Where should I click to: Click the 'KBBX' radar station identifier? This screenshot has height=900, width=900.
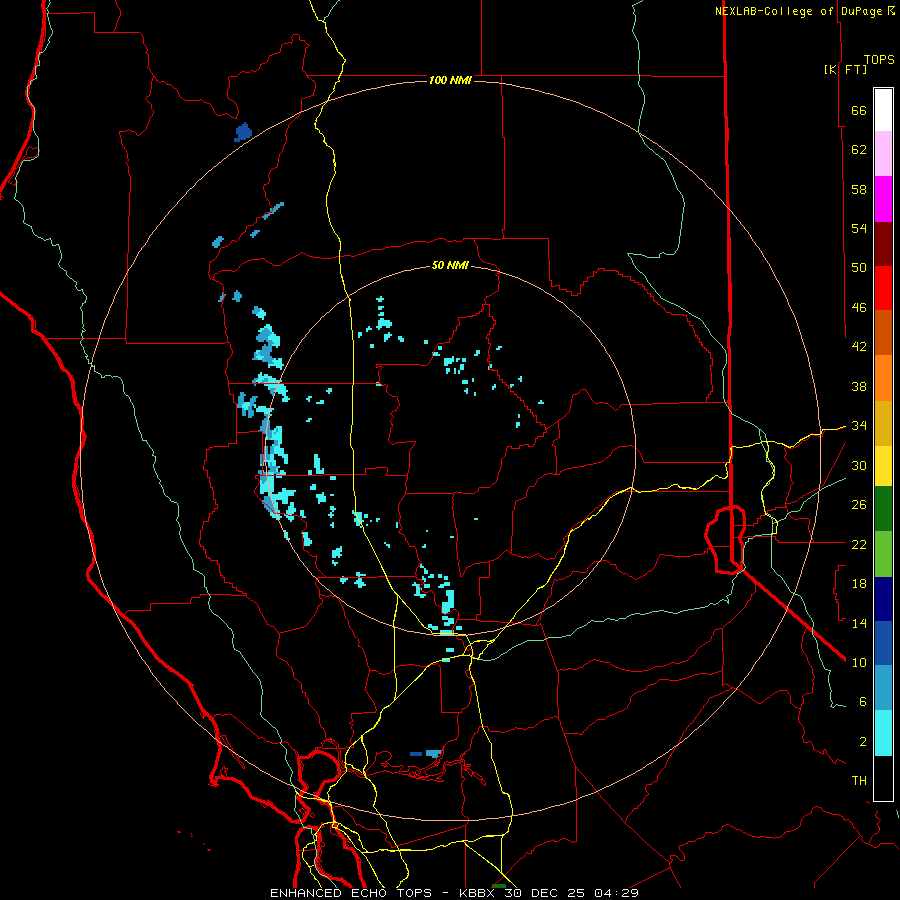coord(476,893)
